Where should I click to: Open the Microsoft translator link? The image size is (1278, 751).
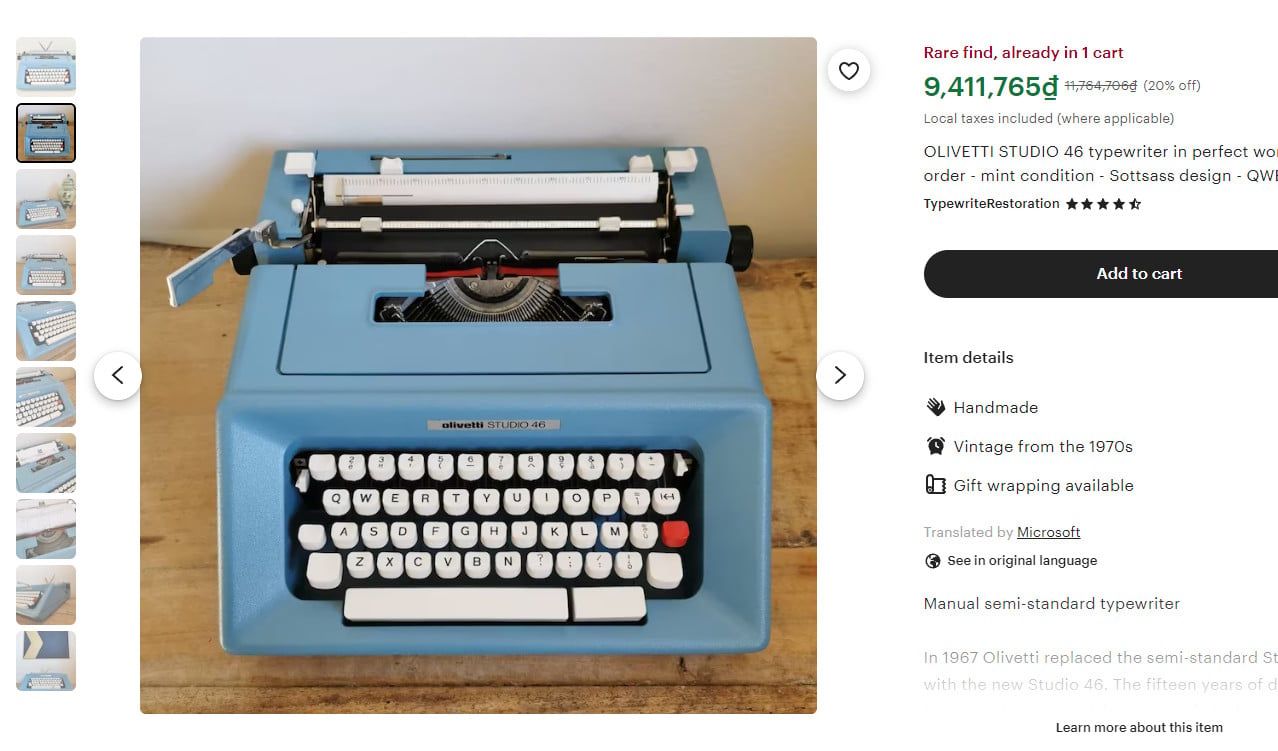1048,532
